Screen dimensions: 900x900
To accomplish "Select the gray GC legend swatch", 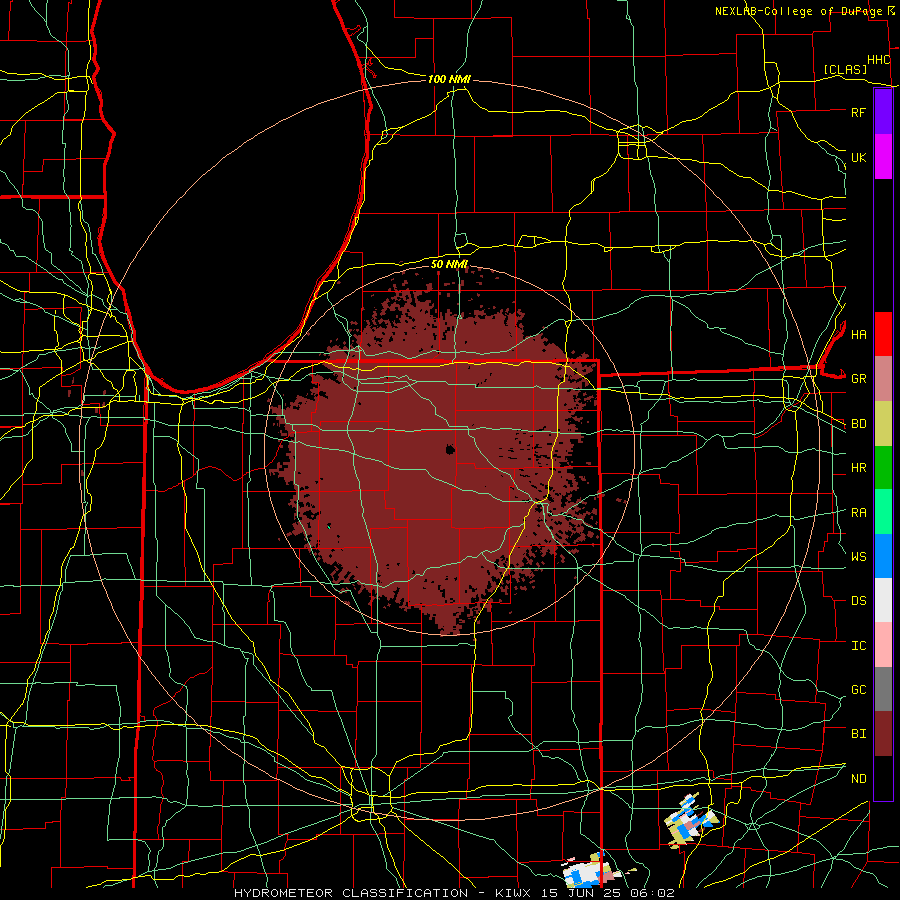I will pos(883,689).
